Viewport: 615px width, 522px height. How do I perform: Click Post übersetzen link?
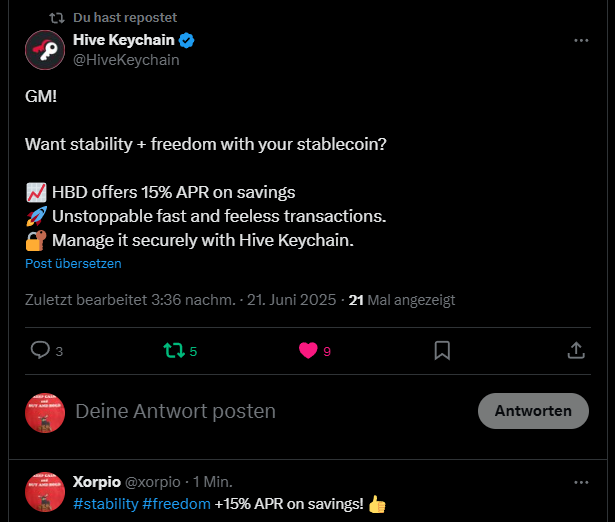(x=73, y=264)
